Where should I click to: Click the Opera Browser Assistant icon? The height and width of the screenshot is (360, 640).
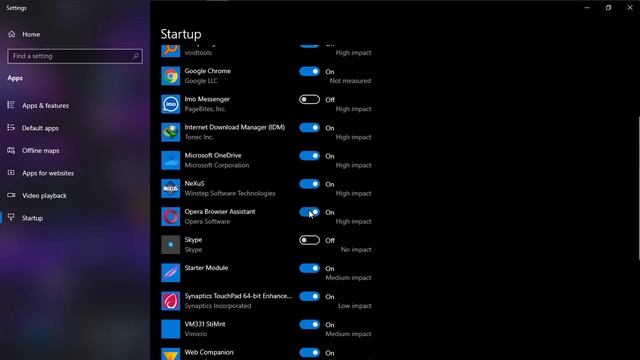coord(170,217)
